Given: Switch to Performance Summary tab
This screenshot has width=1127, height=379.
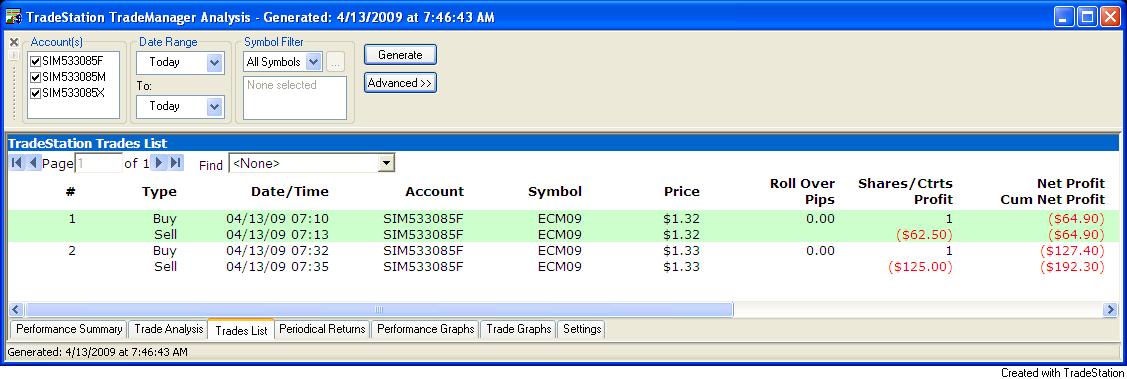Looking at the screenshot, I should pyautogui.click(x=69, y=329).
